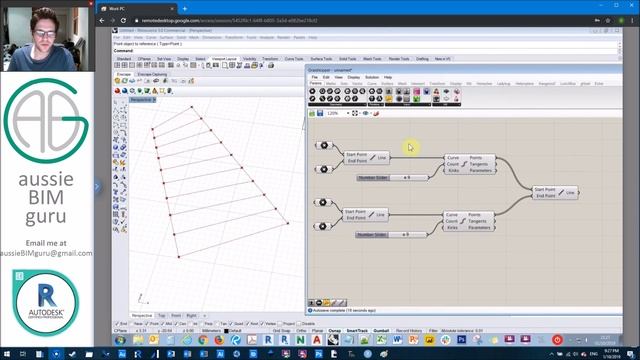Click the remote Windows 7 Start orb
Image resolution: width=640 pixels, height=360 pixels.
(120, 340)
